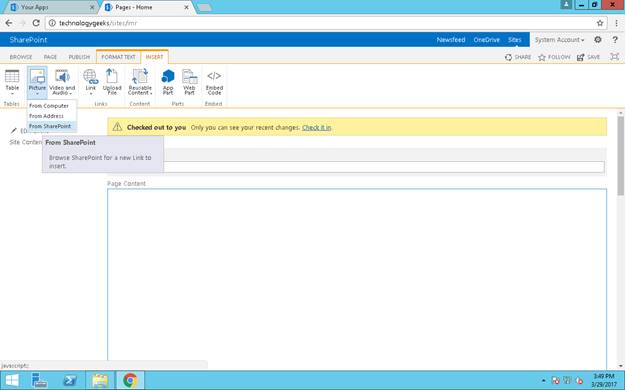Open a new browser tab

(x=204, y=8)
